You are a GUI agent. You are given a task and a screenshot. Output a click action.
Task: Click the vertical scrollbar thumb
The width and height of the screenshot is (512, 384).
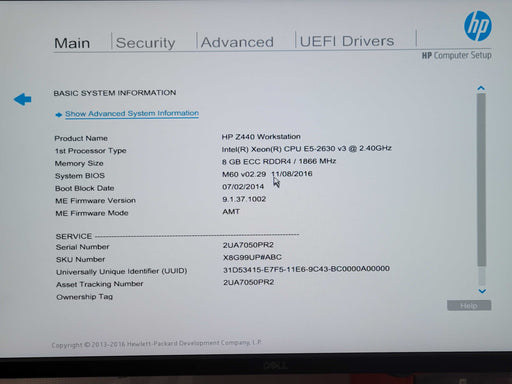click(x=481, y=180)
